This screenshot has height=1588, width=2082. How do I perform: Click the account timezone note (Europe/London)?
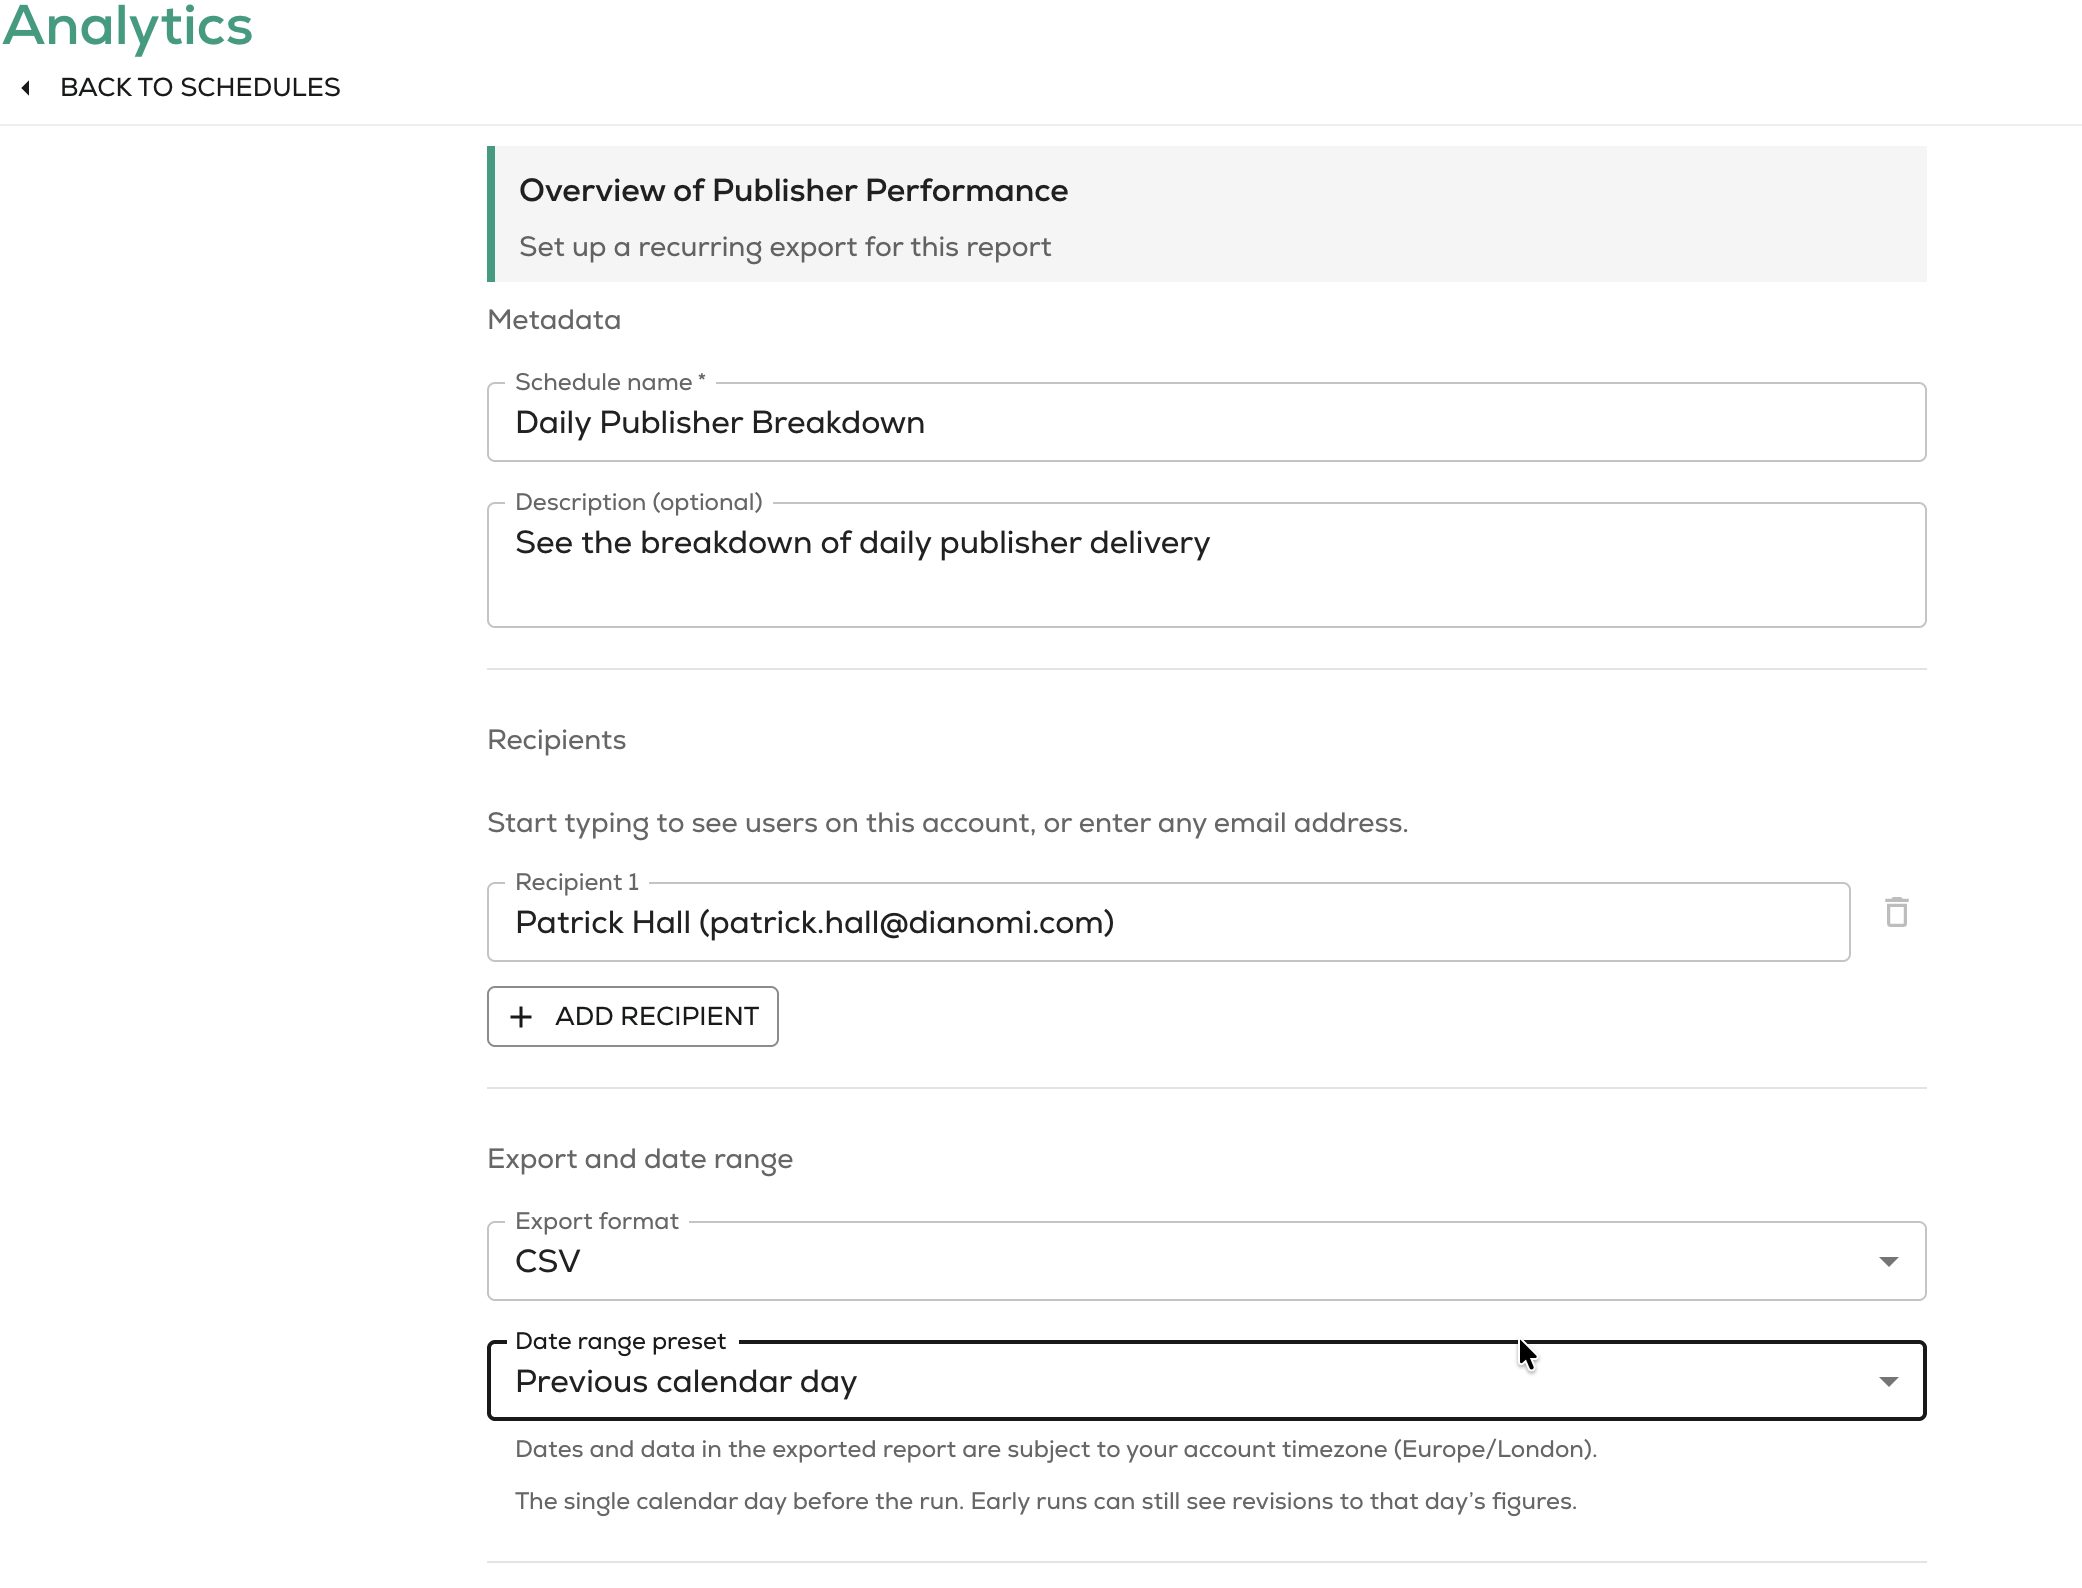pyautogui.click(x=1056, y=1450)
